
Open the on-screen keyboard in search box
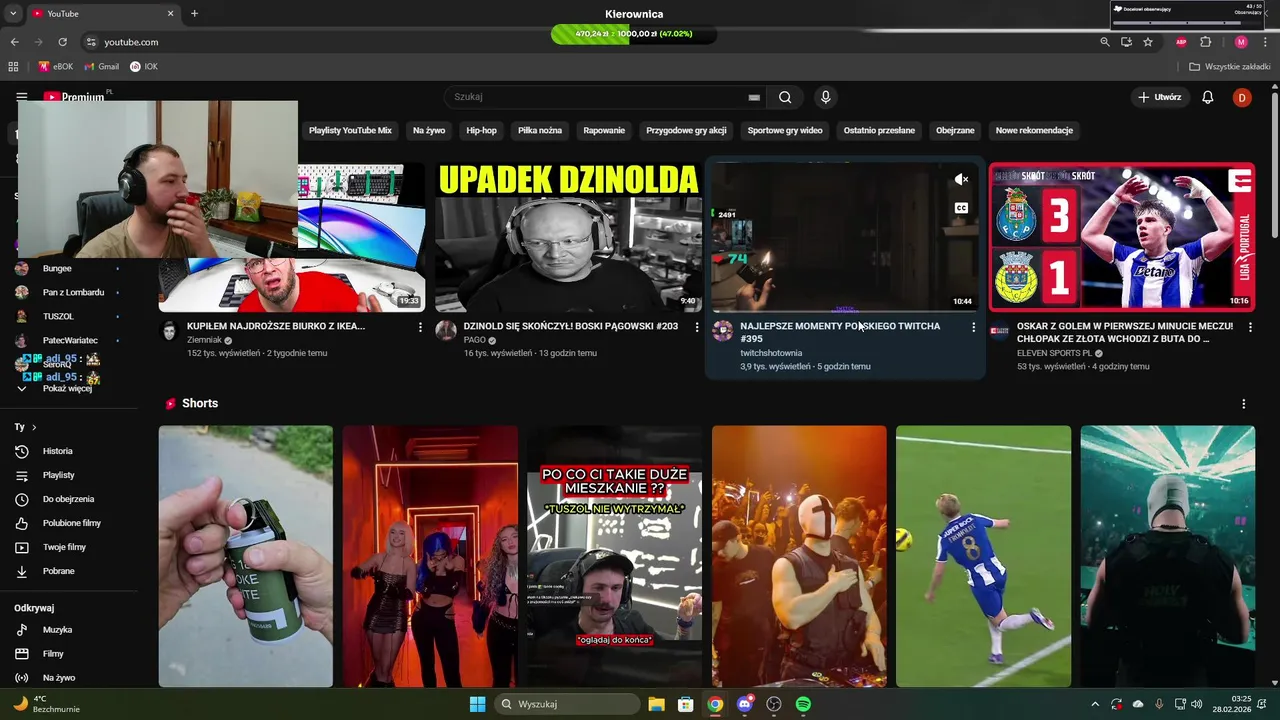pos(754,97)
